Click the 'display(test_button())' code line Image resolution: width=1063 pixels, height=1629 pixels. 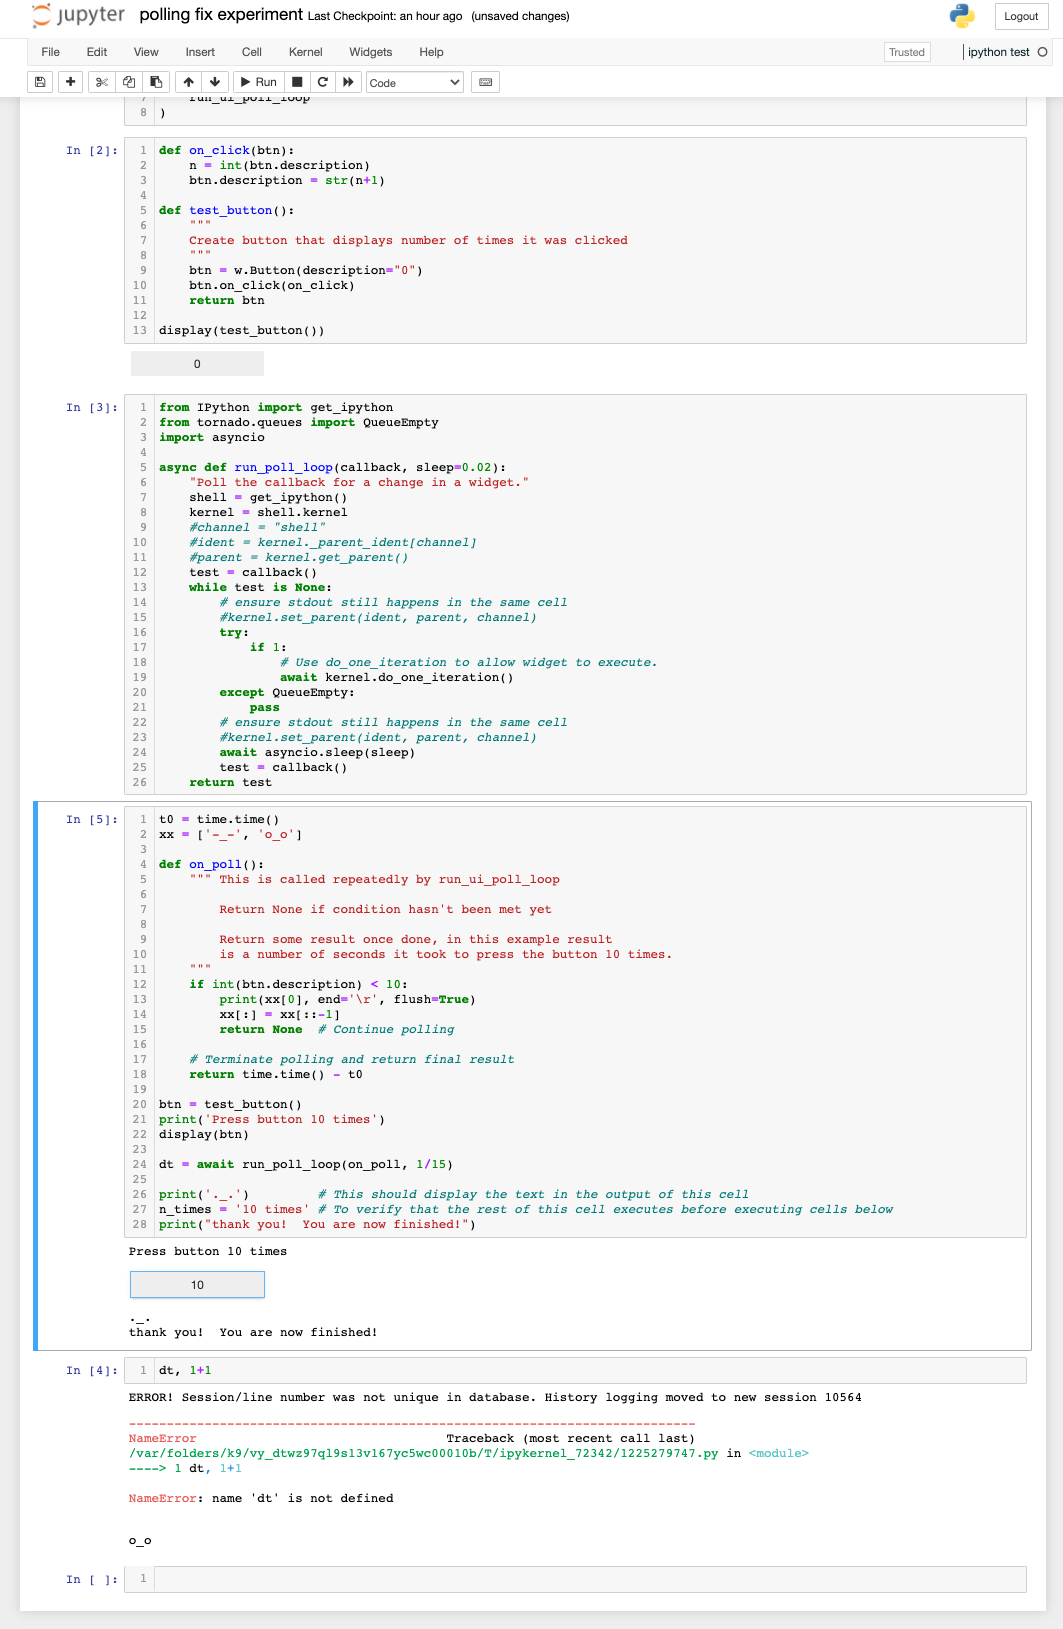[241, 331]
